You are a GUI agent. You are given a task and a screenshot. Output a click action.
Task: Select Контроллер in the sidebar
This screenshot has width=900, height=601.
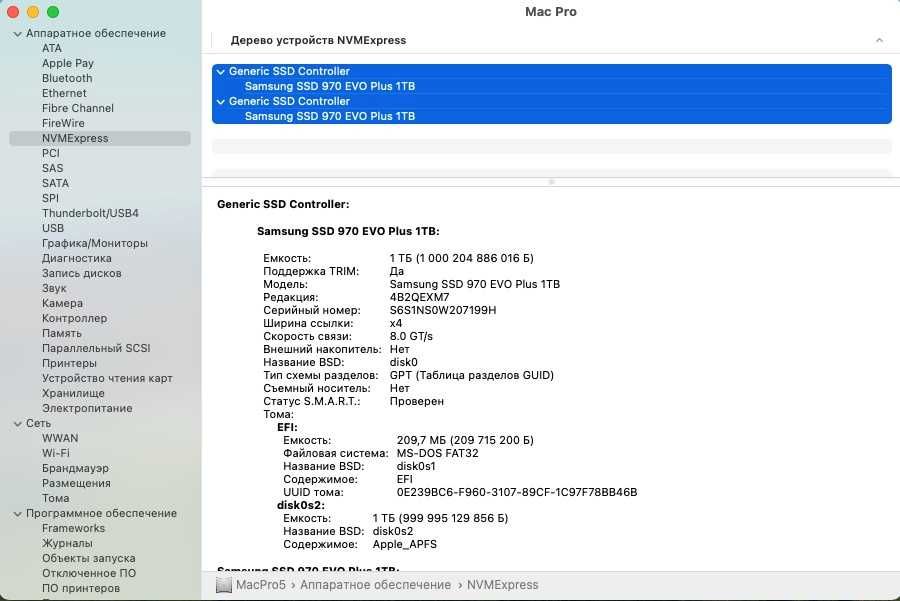(x=74, y=318)
